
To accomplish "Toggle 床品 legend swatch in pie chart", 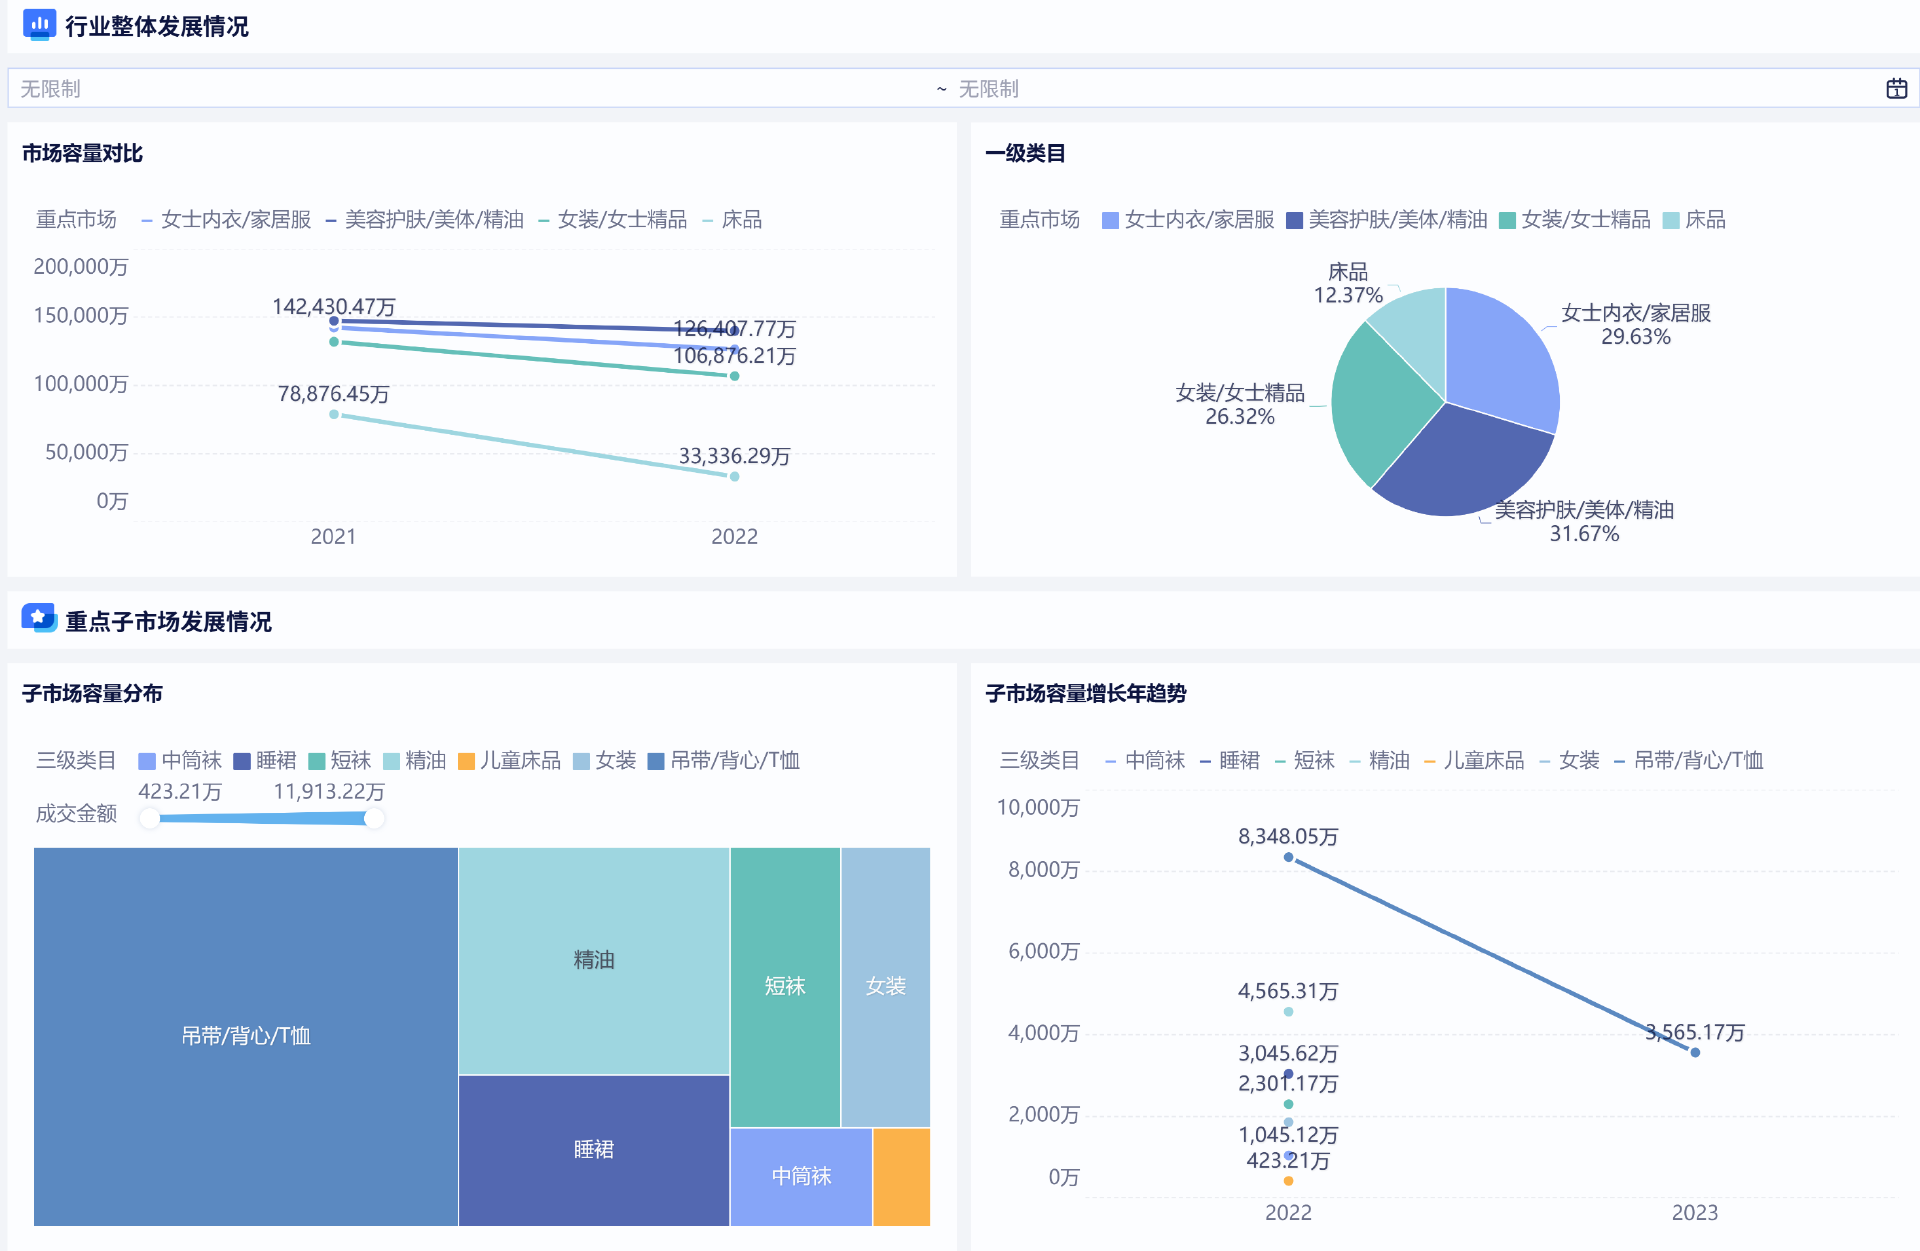I will pyautogui.click(x=1671, y=220).
